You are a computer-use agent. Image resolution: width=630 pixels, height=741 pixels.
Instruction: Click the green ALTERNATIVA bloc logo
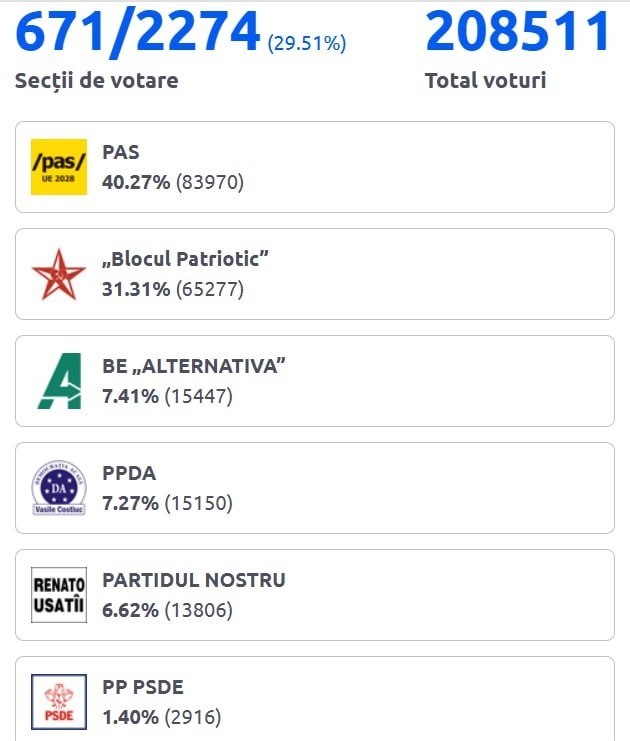(x=59, y=381)
